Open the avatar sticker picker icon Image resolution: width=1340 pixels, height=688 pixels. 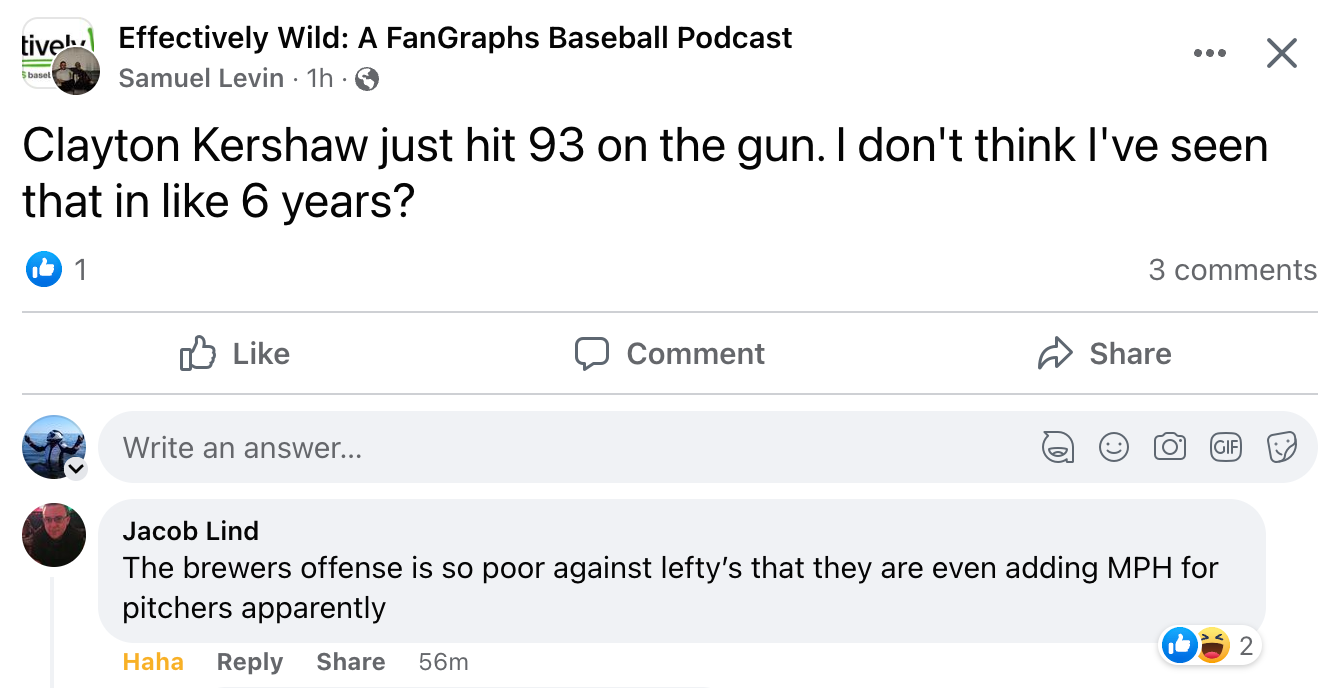point(1057,447)
